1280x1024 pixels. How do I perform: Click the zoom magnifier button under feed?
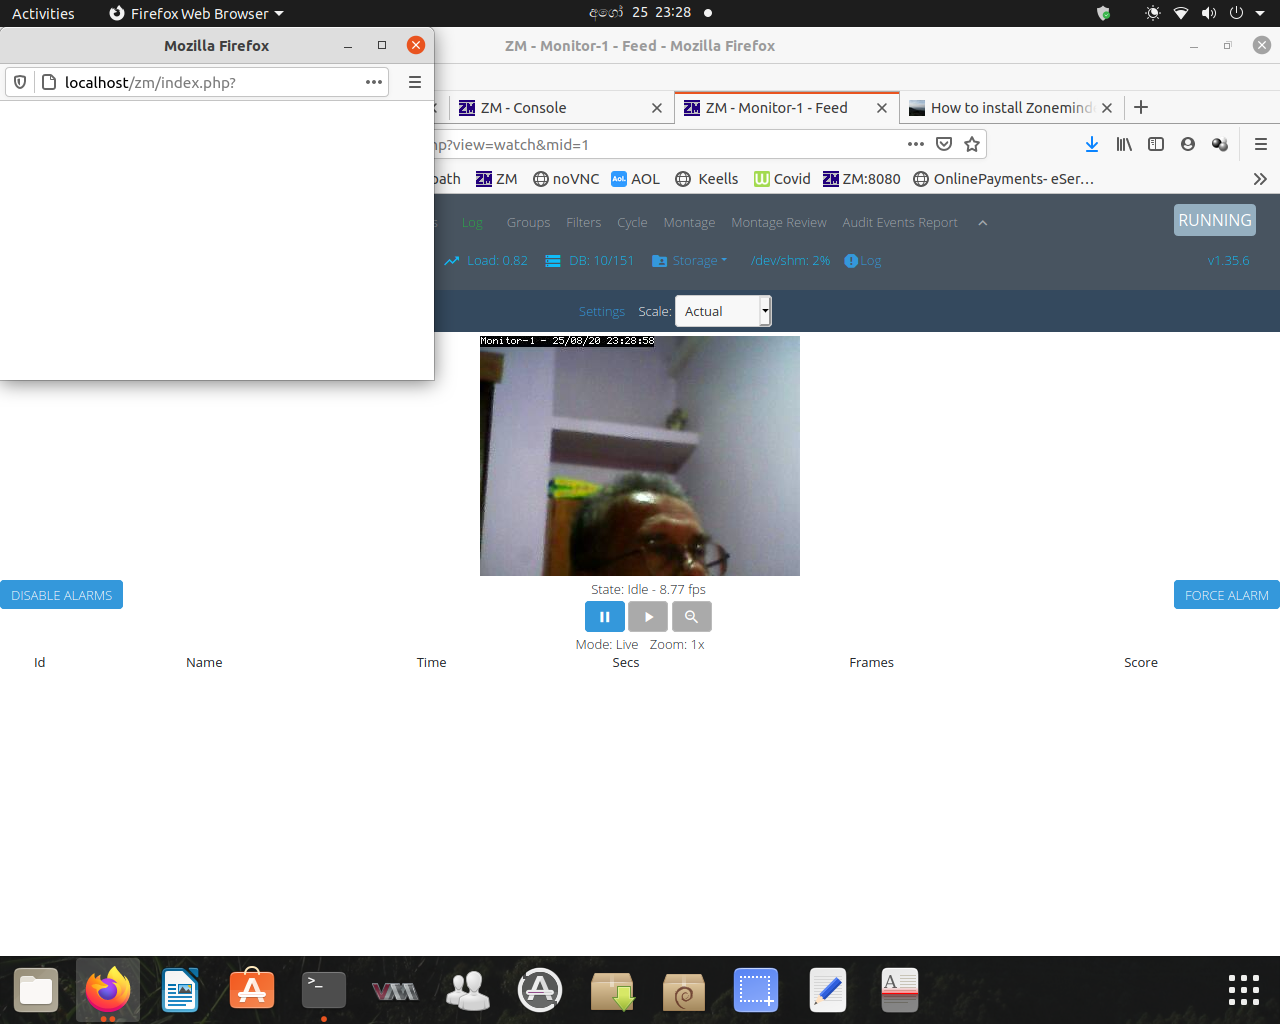click(692, 617)
